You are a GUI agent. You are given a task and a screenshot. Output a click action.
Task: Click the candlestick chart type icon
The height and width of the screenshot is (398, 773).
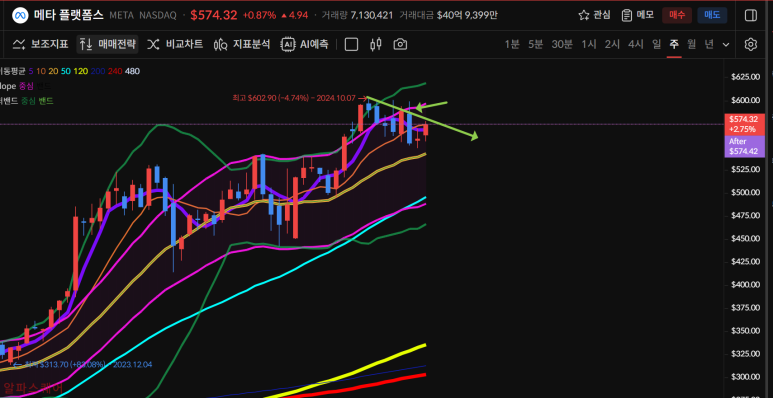376,44
